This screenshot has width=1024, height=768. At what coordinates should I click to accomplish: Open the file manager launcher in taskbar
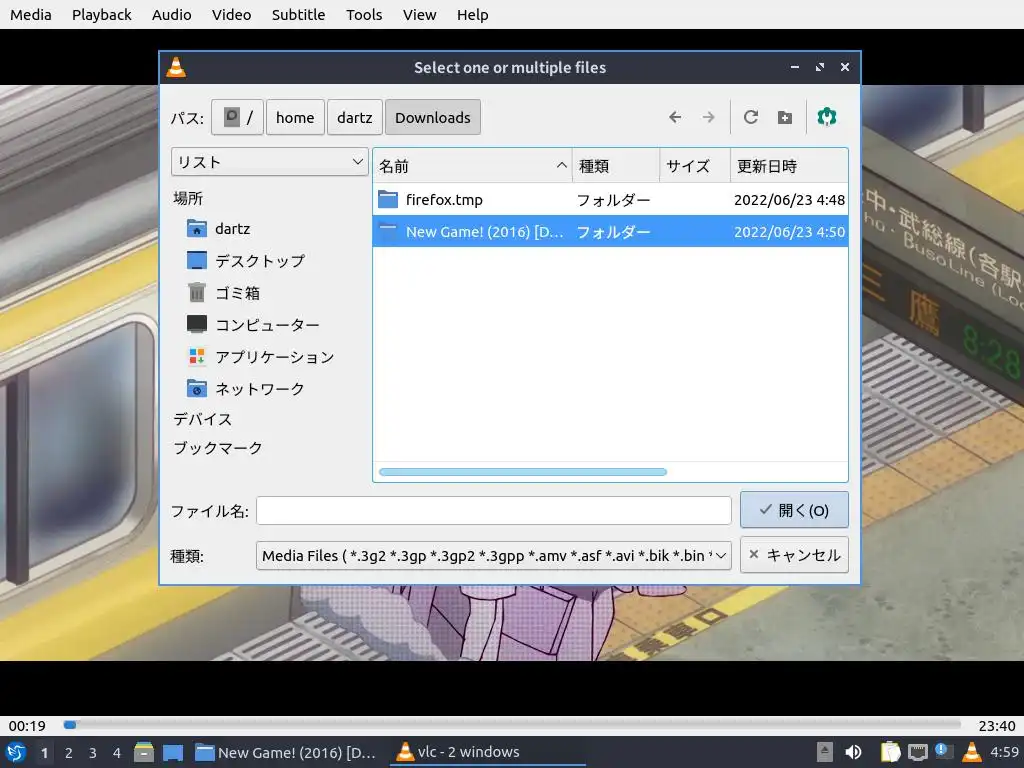pos(144,752)
